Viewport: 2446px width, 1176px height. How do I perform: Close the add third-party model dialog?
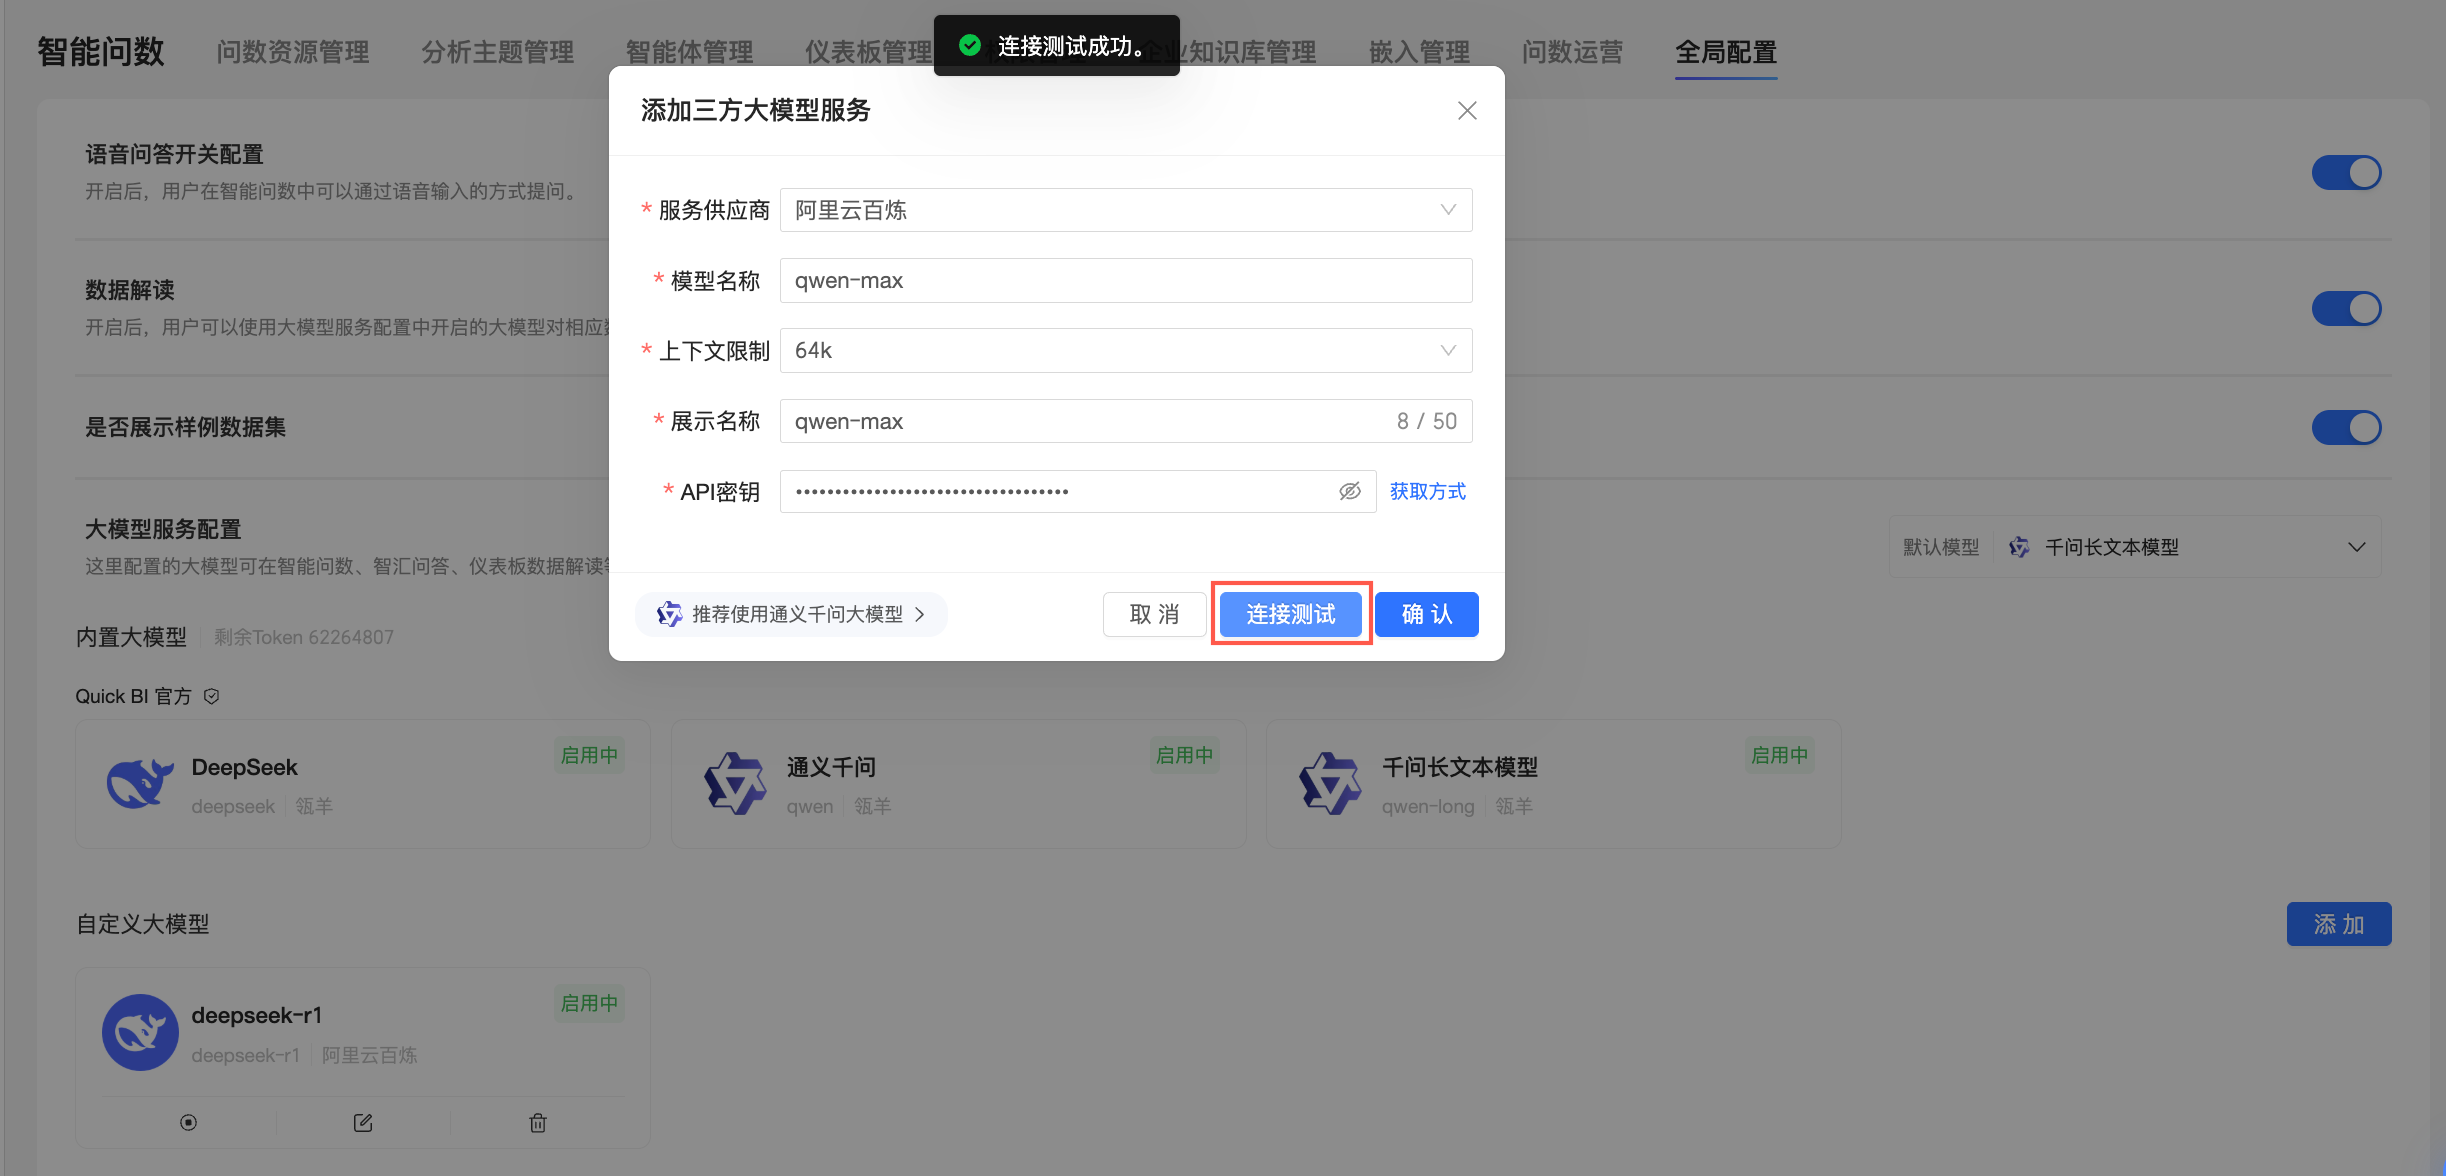click(1466, 111)
